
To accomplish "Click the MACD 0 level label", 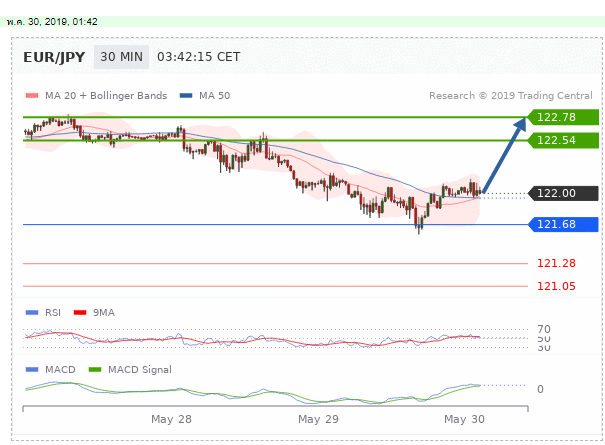I will [x=541, y=389].
